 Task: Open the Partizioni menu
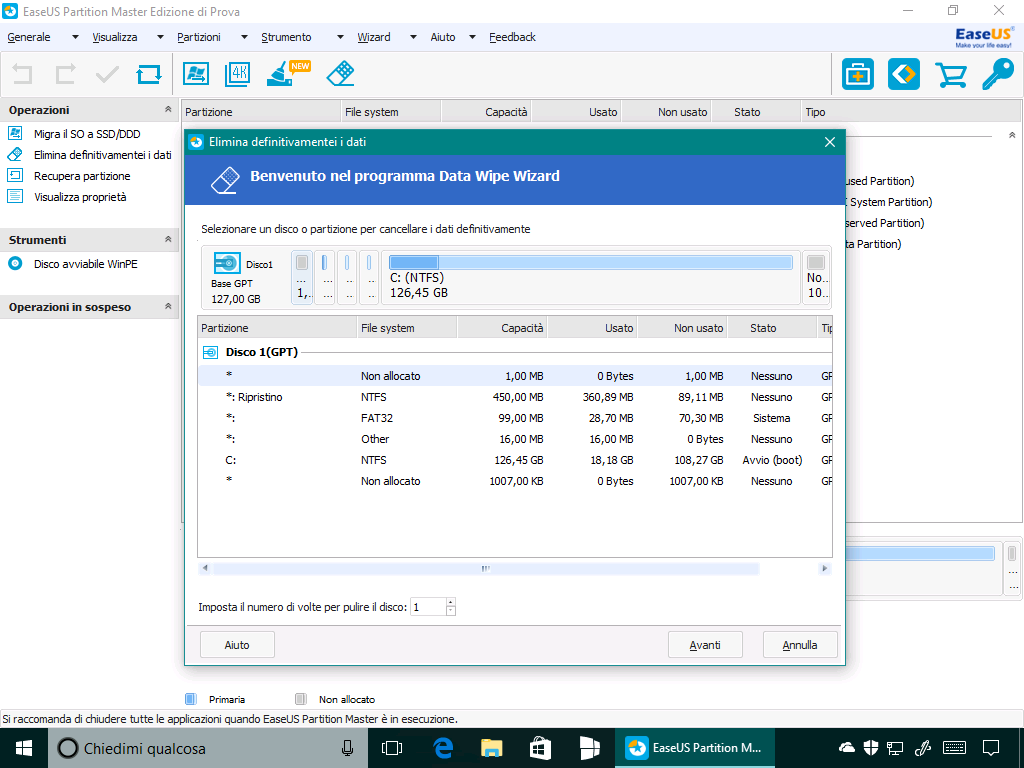[x=199, y=37]
